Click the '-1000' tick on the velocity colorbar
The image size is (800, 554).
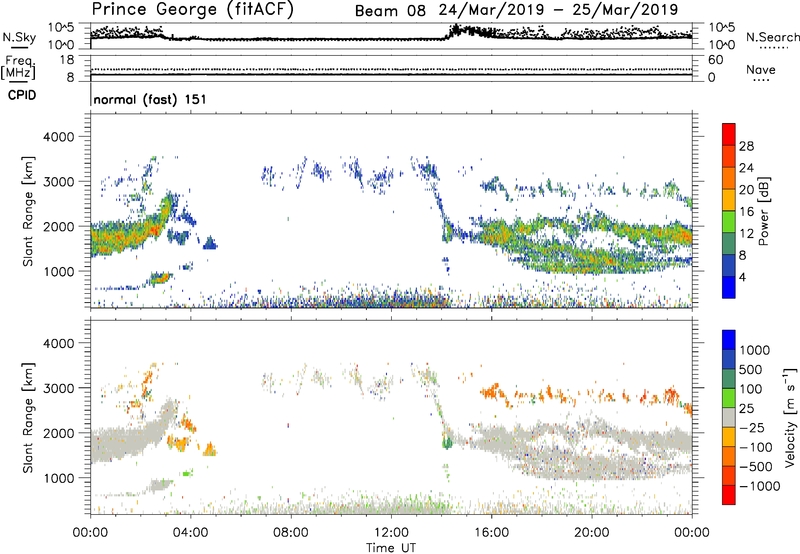click(x=760, y=486)
